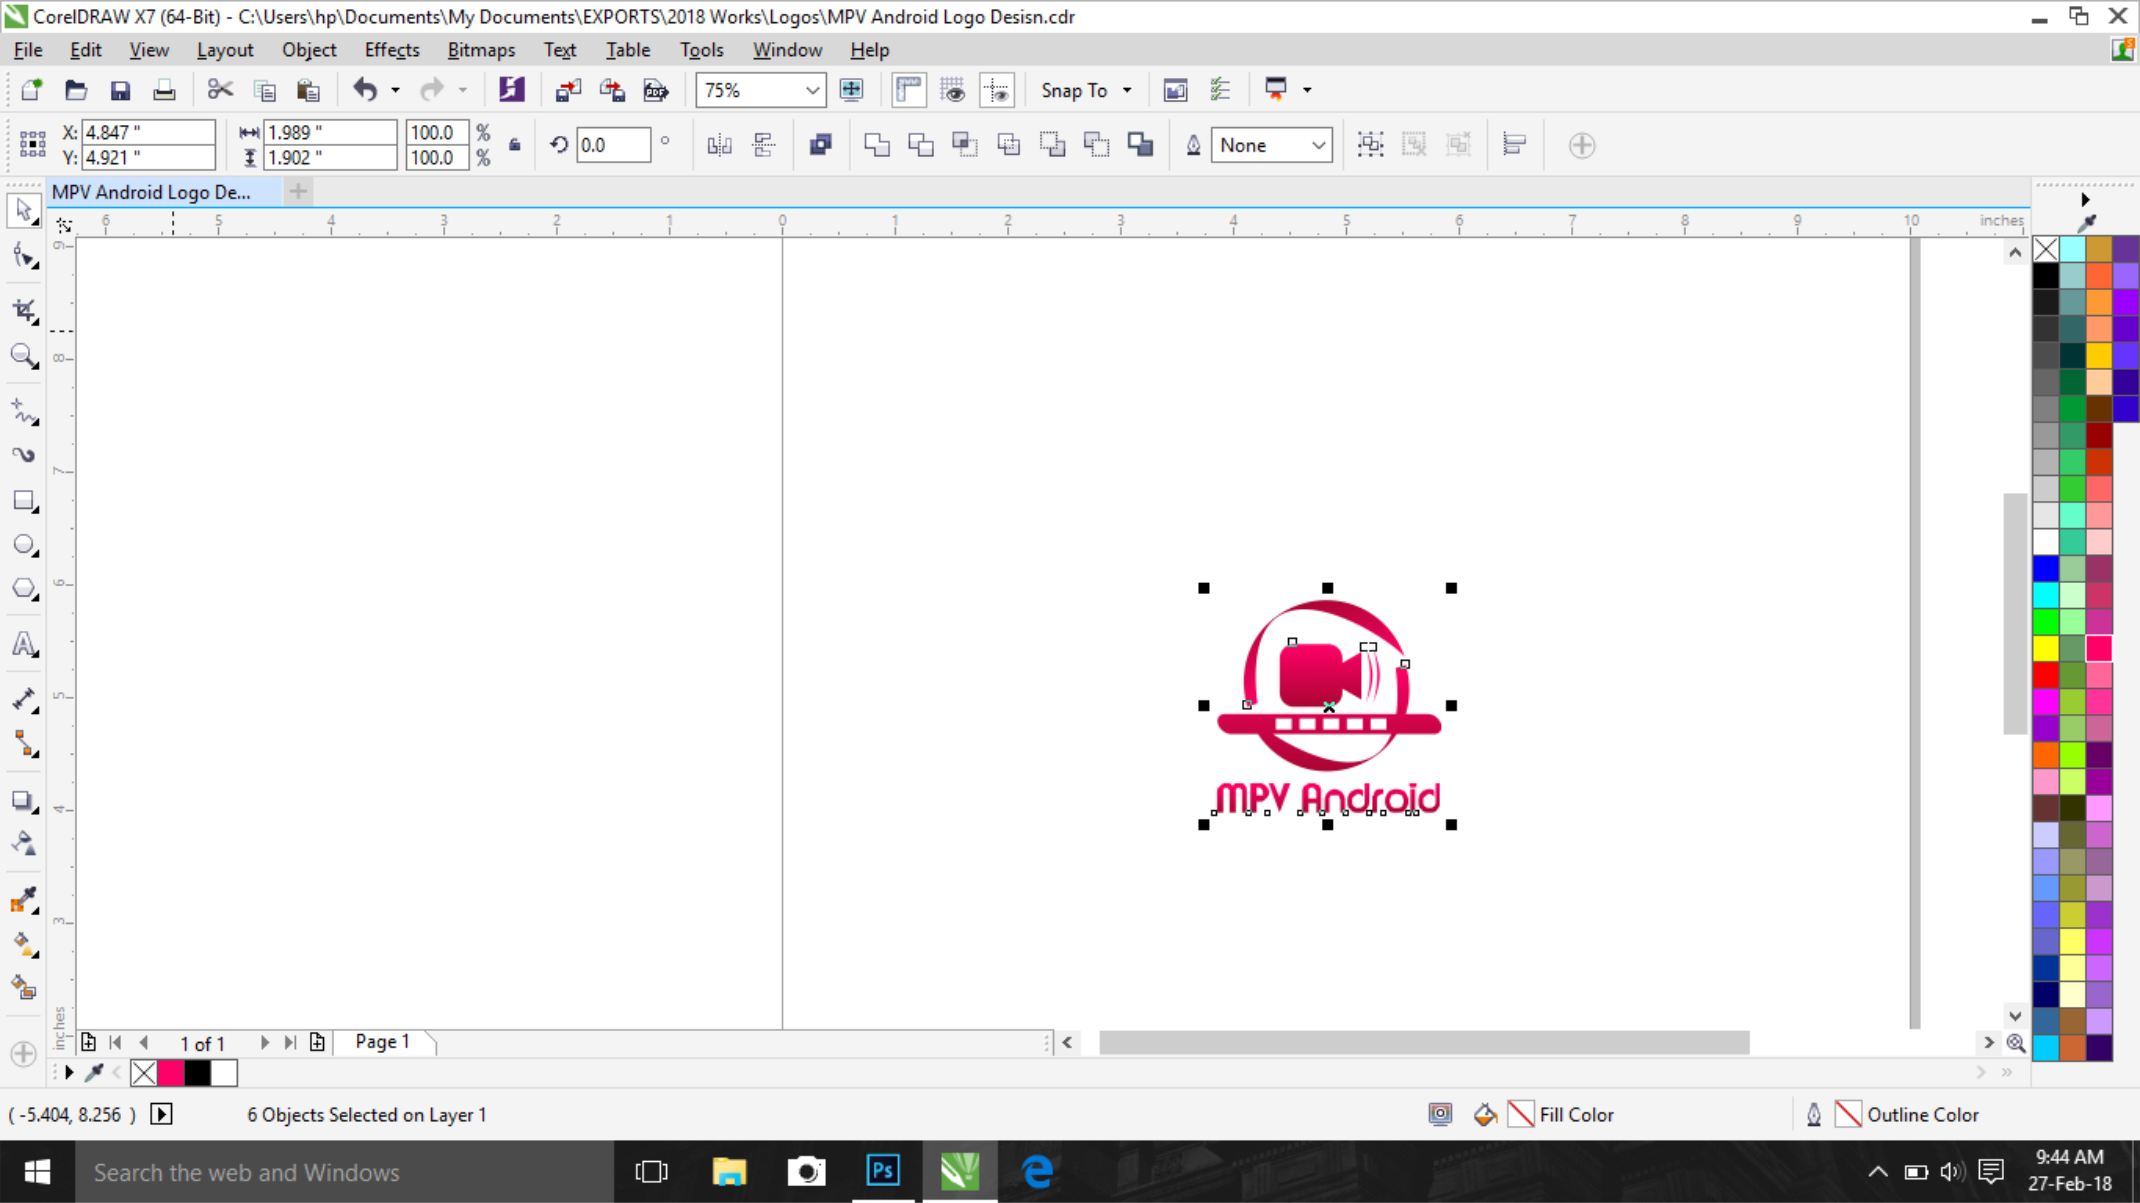Image resolution: width=2140 pixels, height=1203 pixels.
Task: Click the Trim shapes icon
Action: 921,145
